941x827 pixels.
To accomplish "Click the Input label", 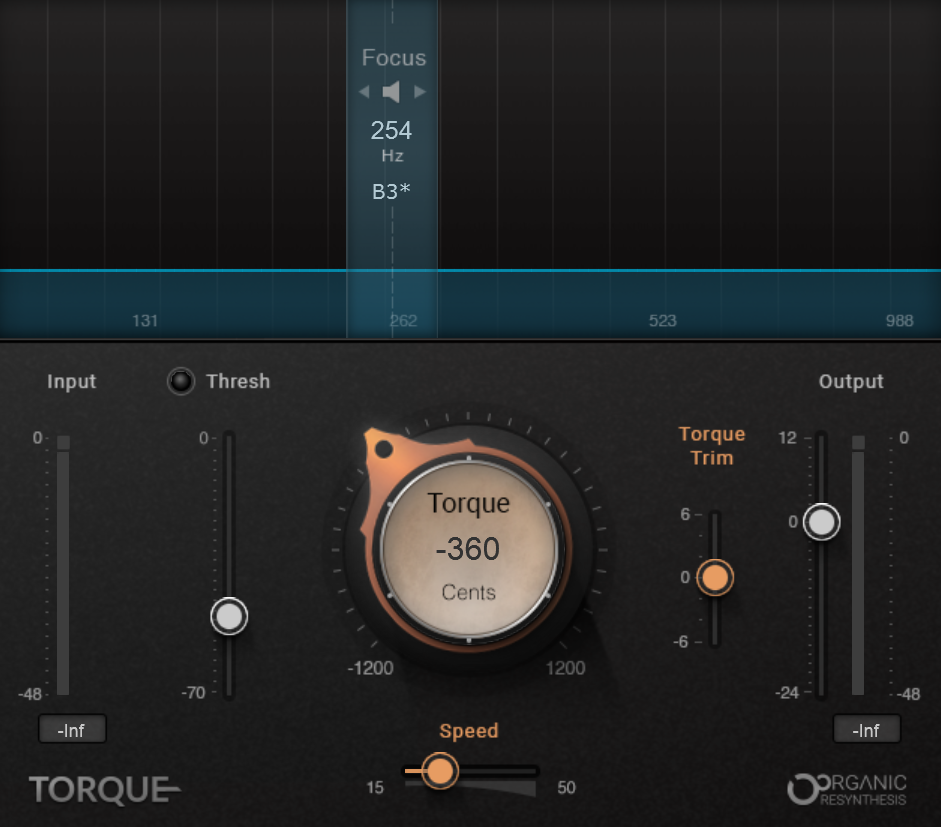I will 71,382.
